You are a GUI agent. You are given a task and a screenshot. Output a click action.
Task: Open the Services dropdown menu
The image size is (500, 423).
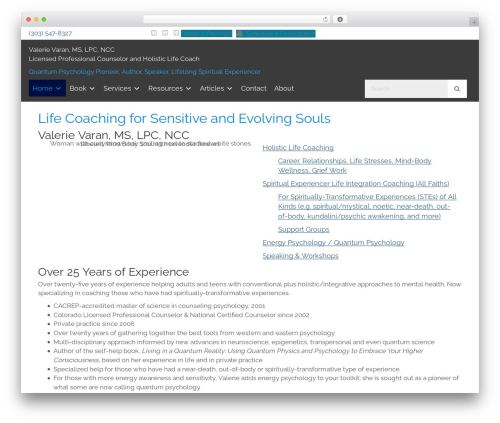[x=121, y=88]
